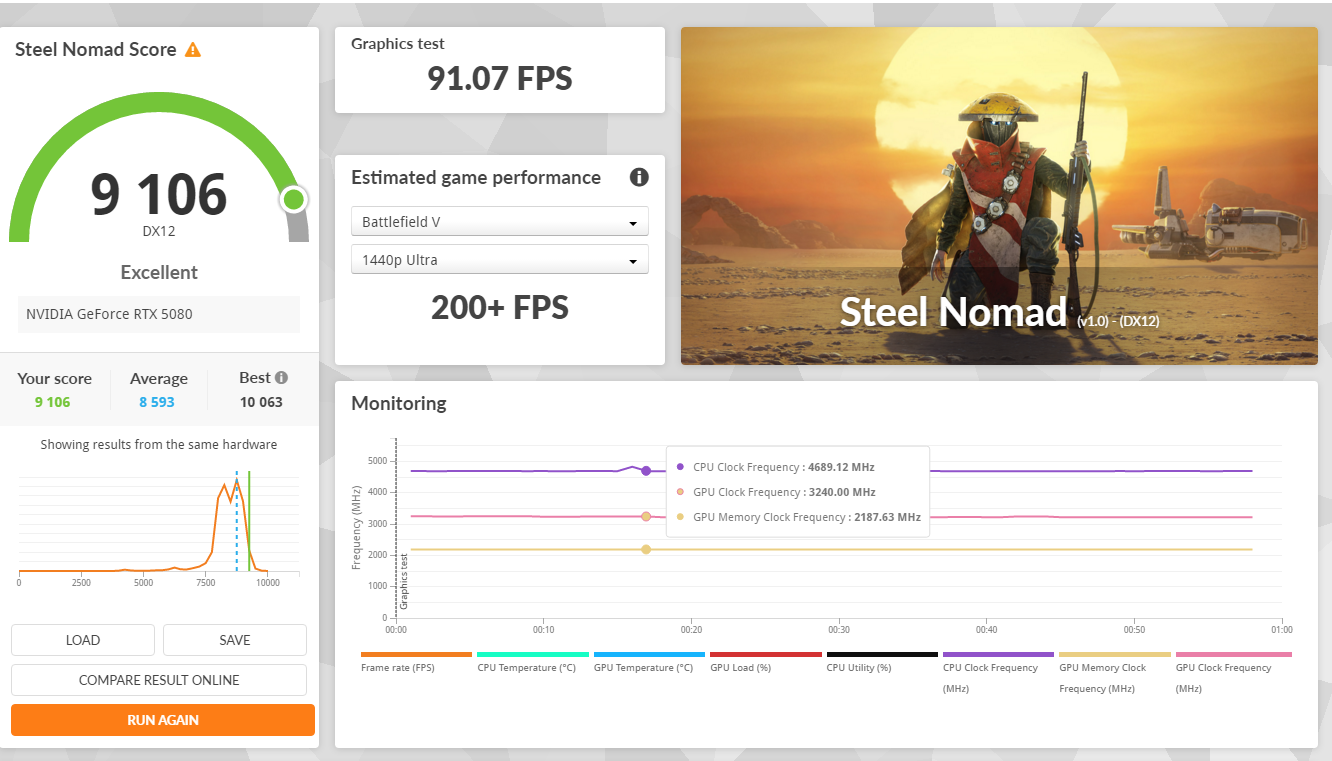
Task: Click the Excellent rating label
Action: (159, 272)
